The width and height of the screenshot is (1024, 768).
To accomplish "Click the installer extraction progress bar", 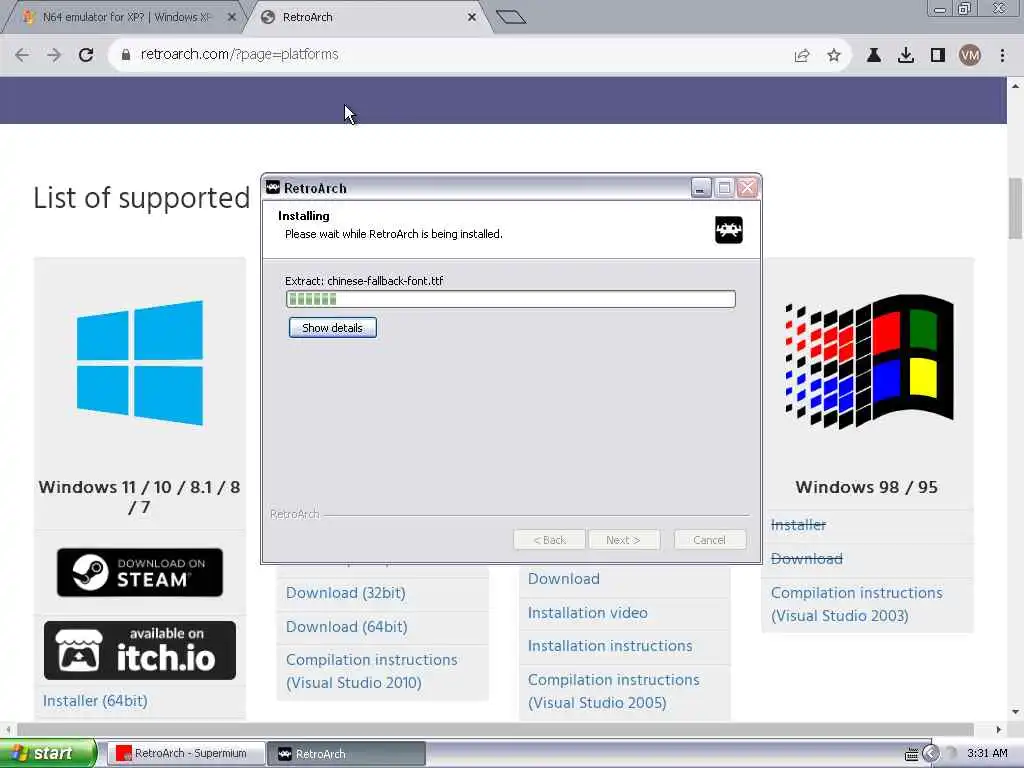I will (511, 299).
